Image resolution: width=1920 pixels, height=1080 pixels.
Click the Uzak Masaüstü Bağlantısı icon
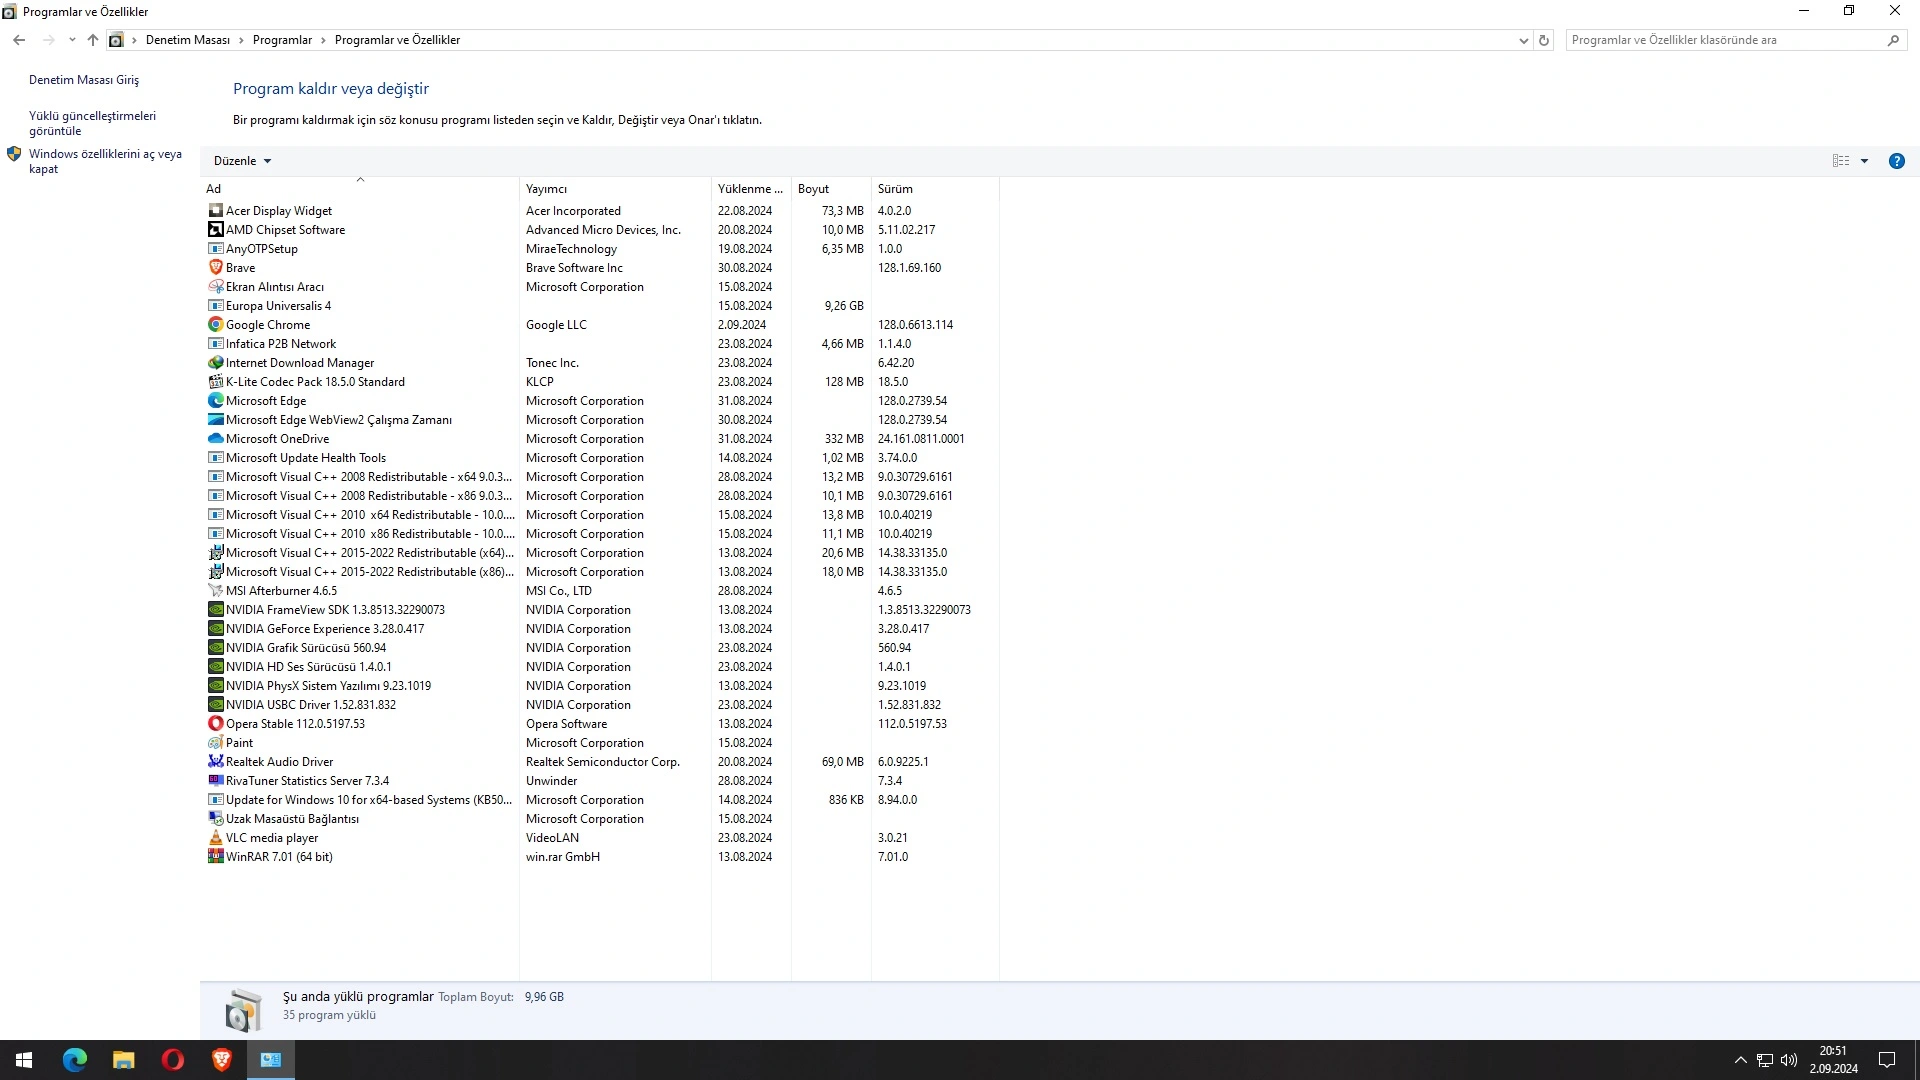215,819
